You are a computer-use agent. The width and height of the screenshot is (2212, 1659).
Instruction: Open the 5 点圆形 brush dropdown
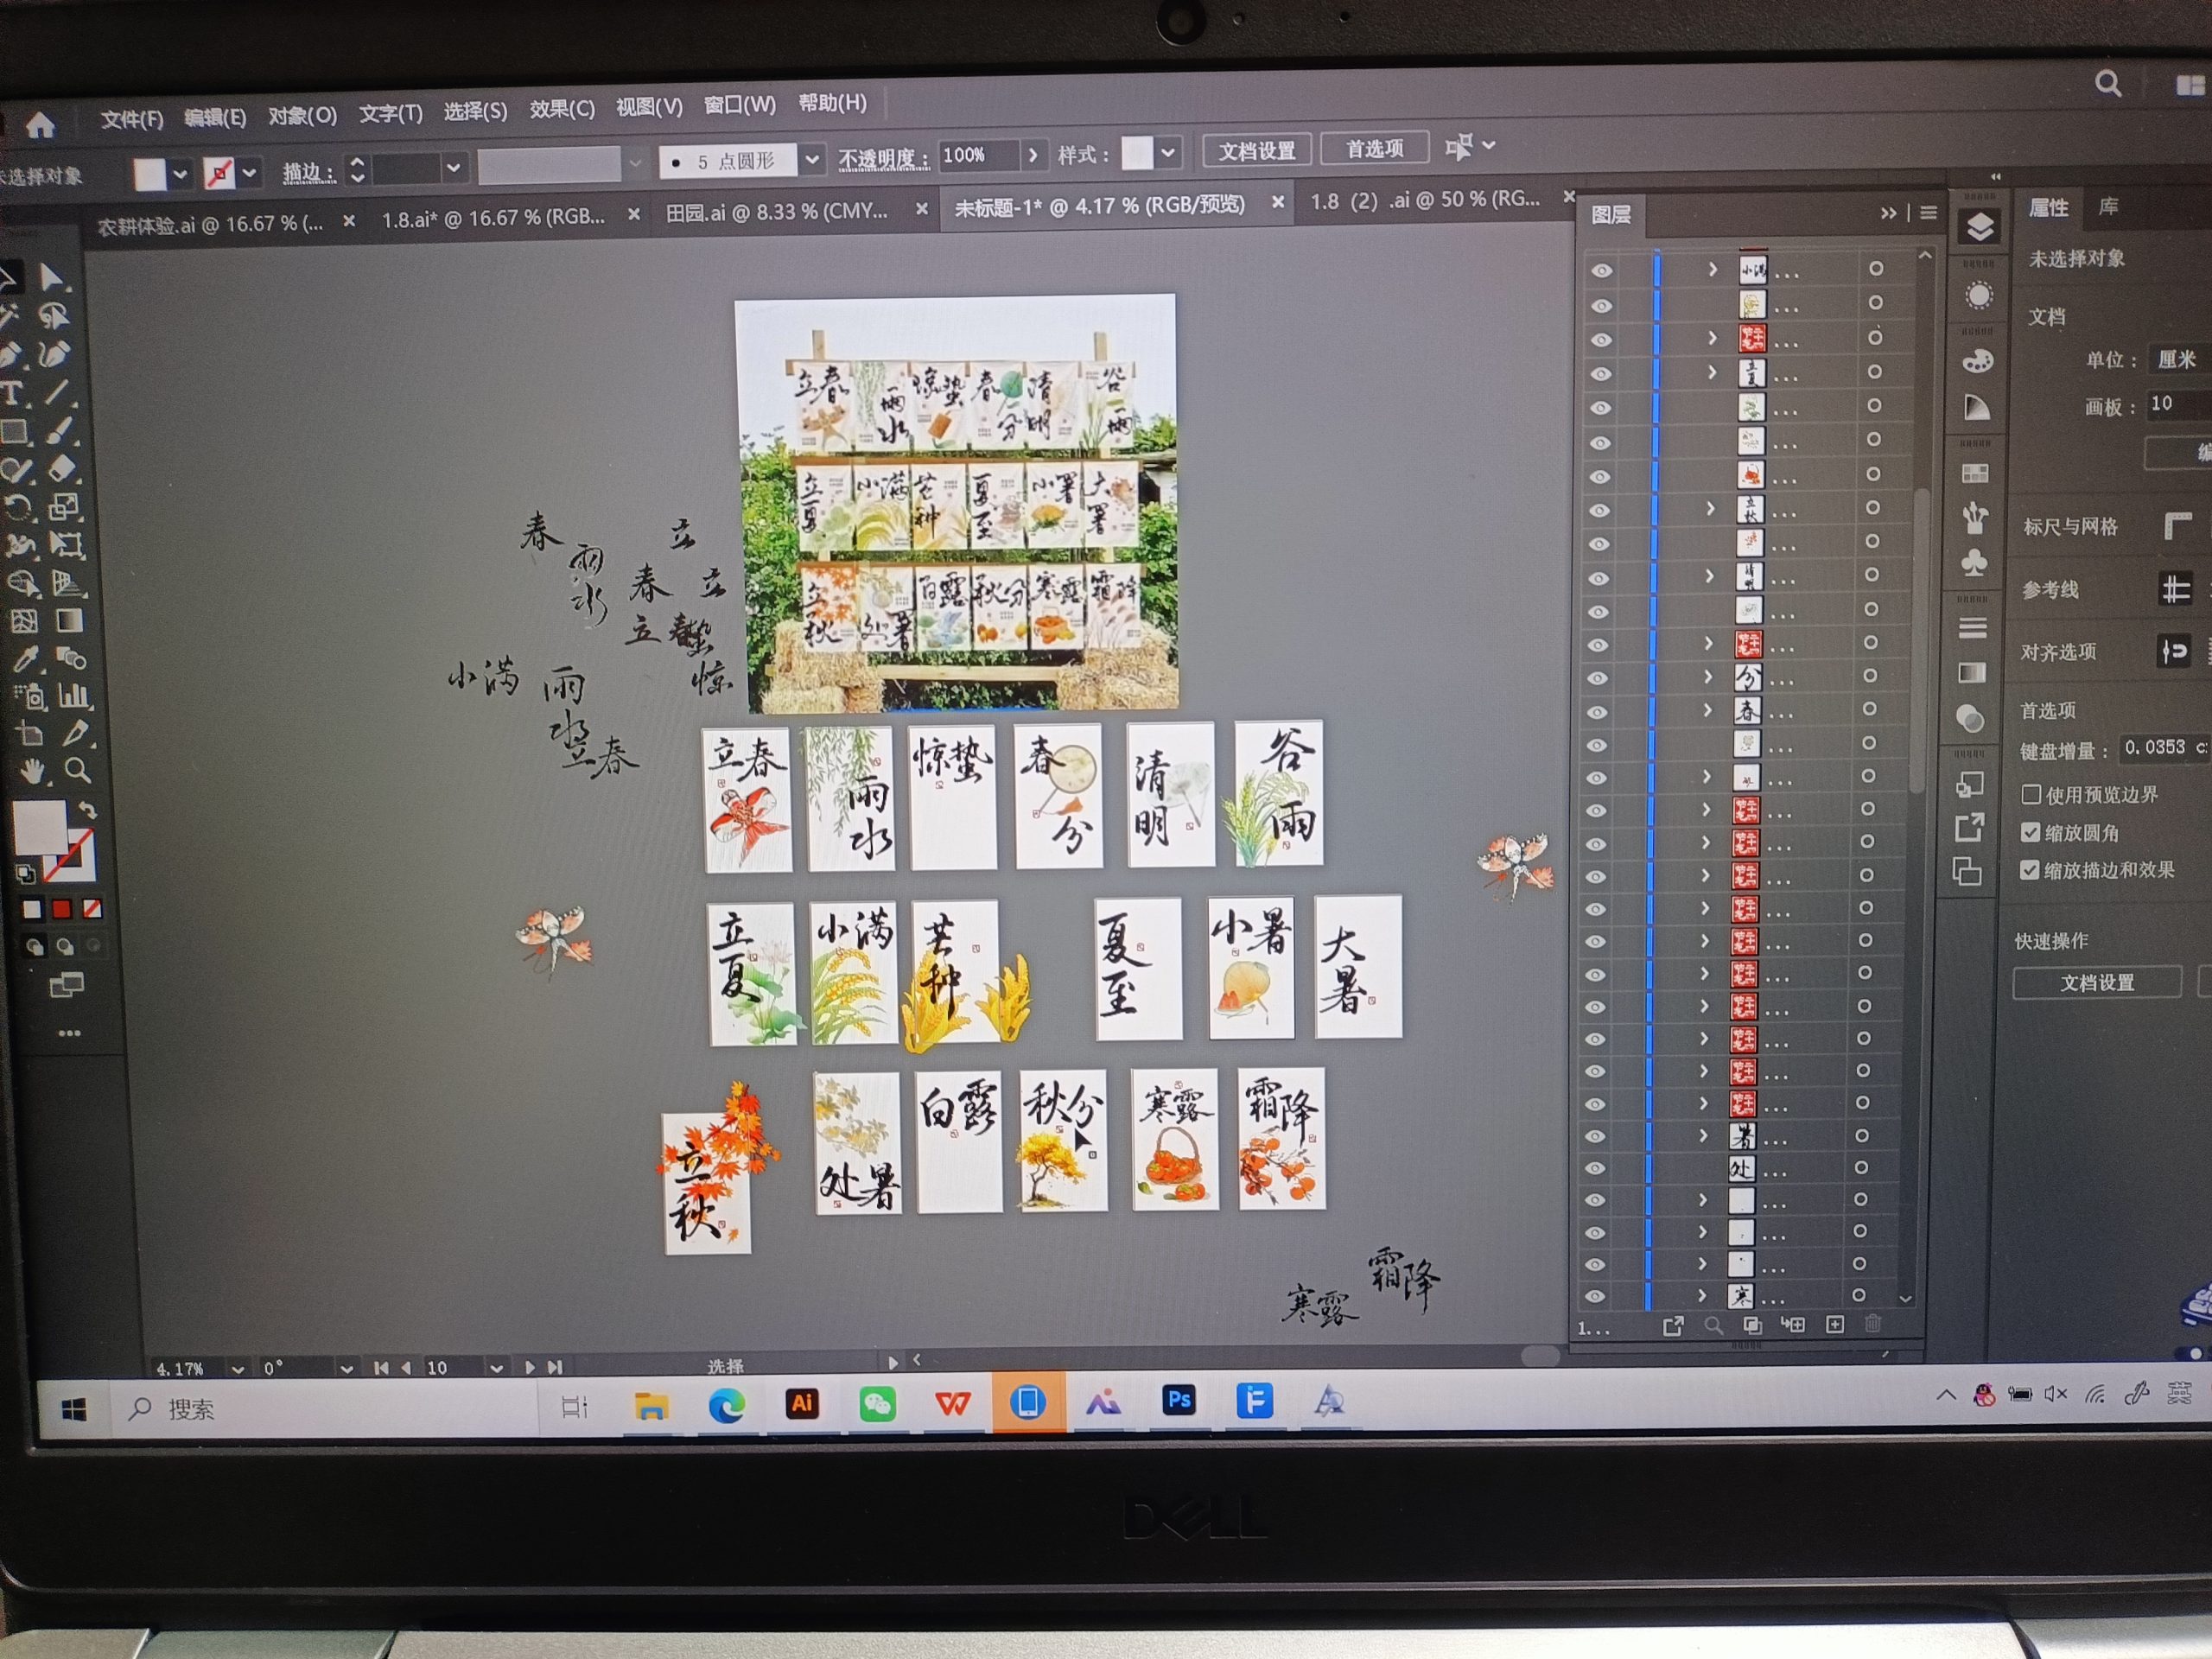point(812,160)
